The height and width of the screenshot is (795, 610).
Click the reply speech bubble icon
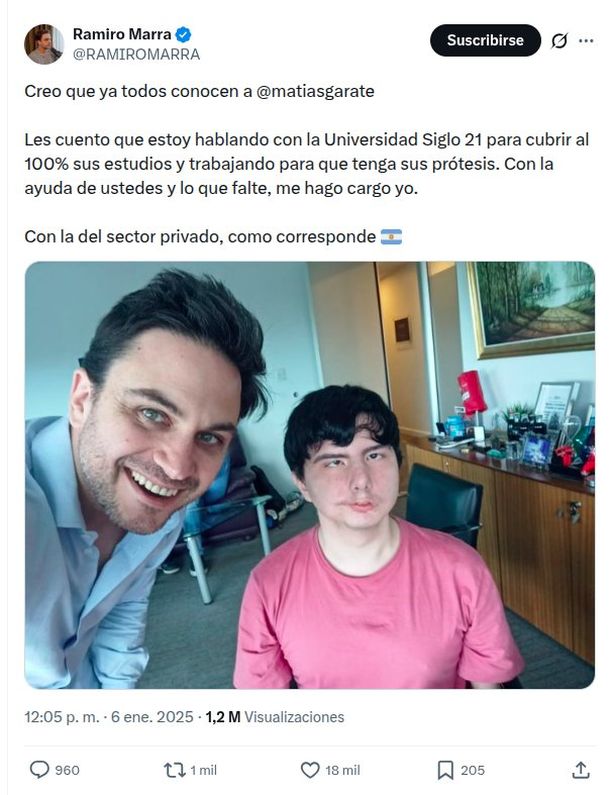coord(39,770)
